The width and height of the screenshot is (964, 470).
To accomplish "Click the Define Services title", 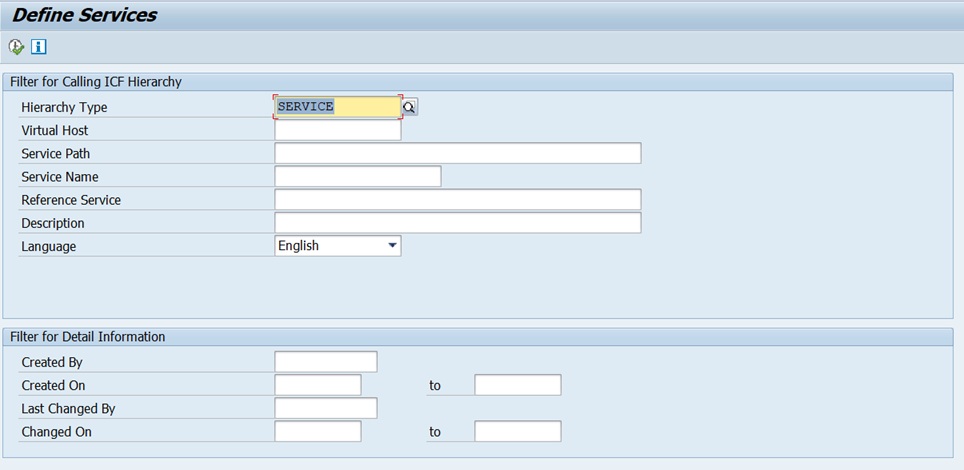I will tap(84, 15).
